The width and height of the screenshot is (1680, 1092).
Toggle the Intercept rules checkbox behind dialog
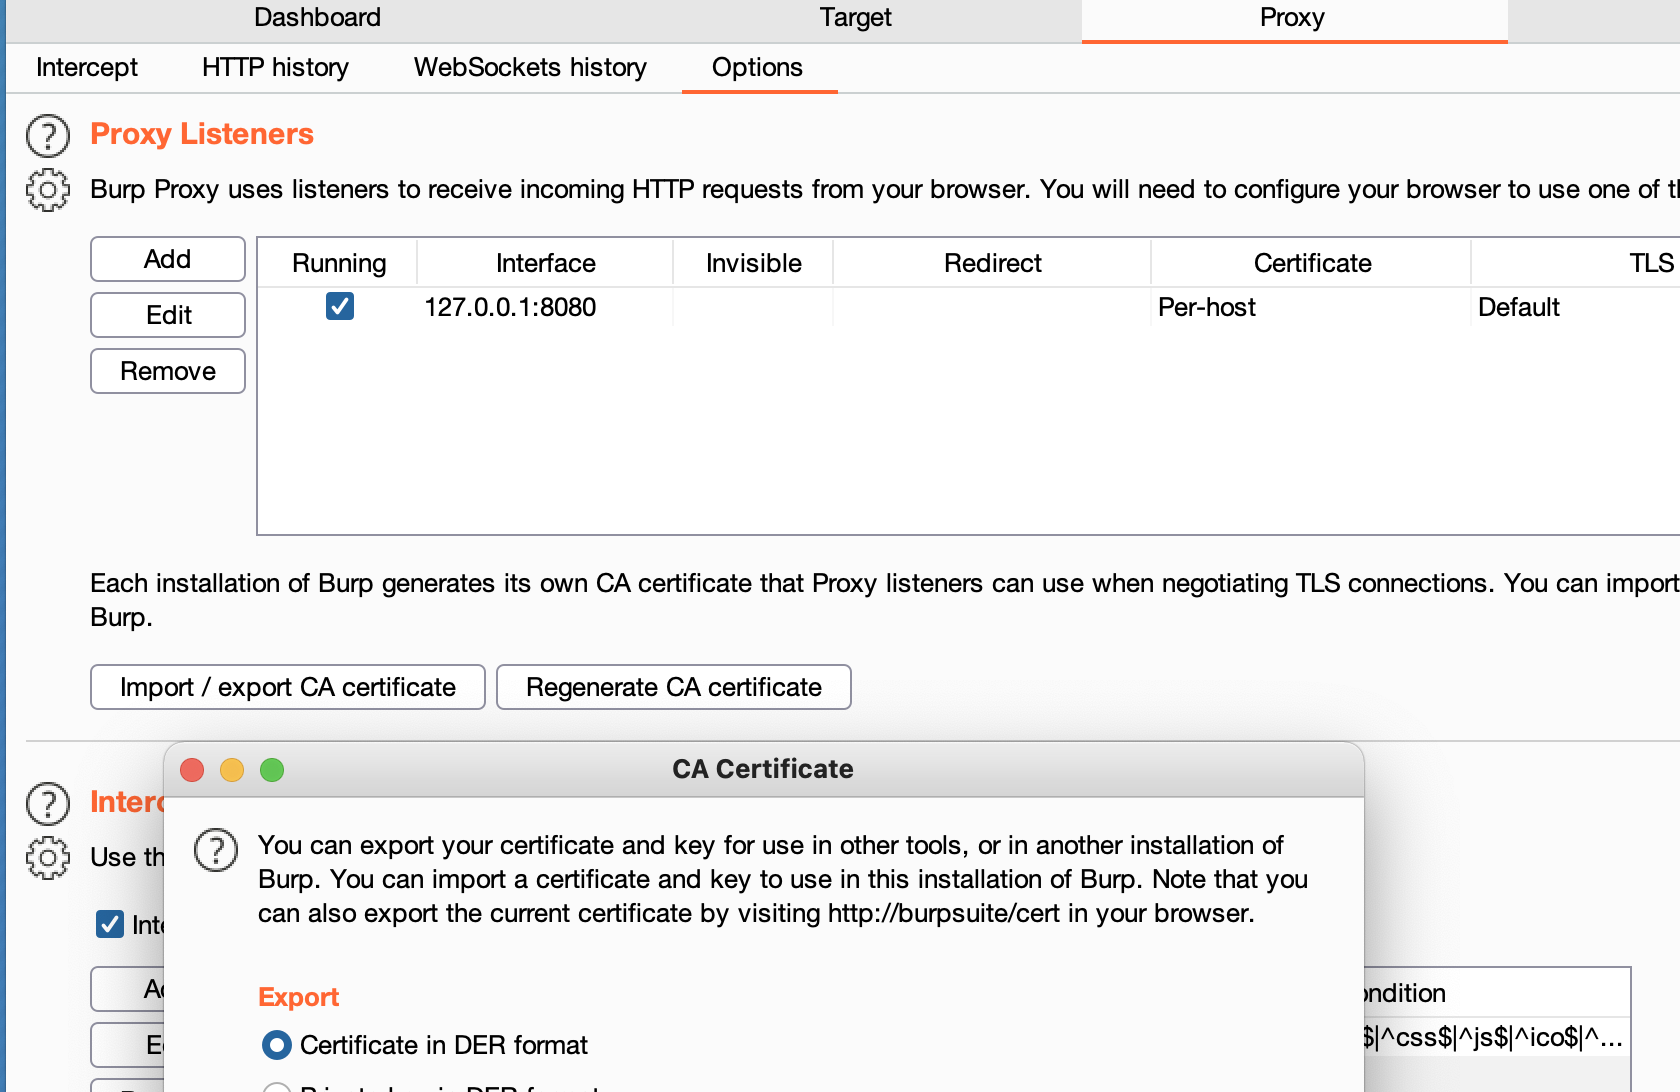[110, 924]
